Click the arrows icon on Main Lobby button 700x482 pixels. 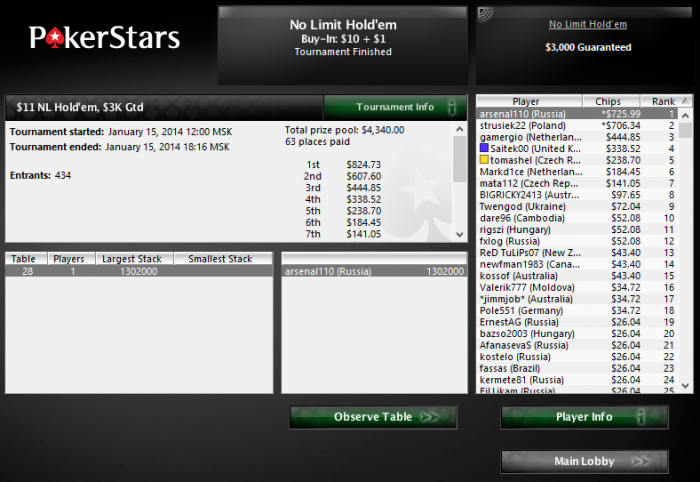641,461
